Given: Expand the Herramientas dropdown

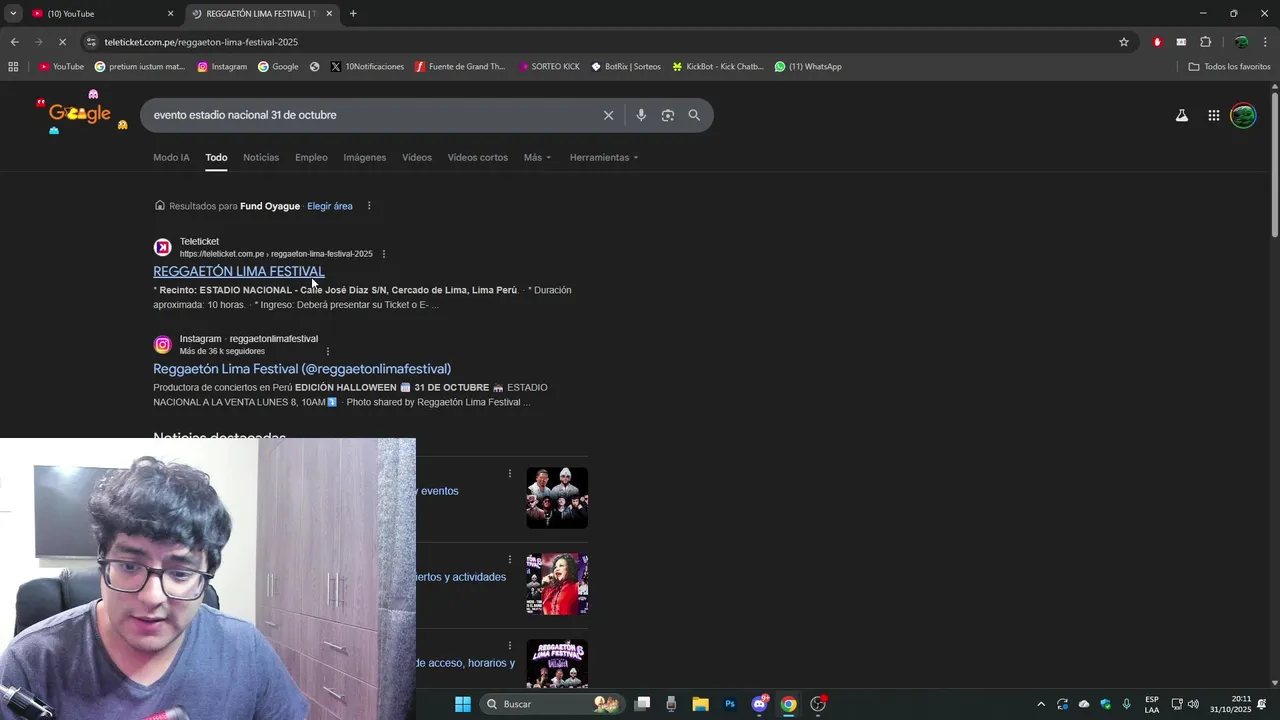Looking at the screenshot, I should tap(604, 157).
